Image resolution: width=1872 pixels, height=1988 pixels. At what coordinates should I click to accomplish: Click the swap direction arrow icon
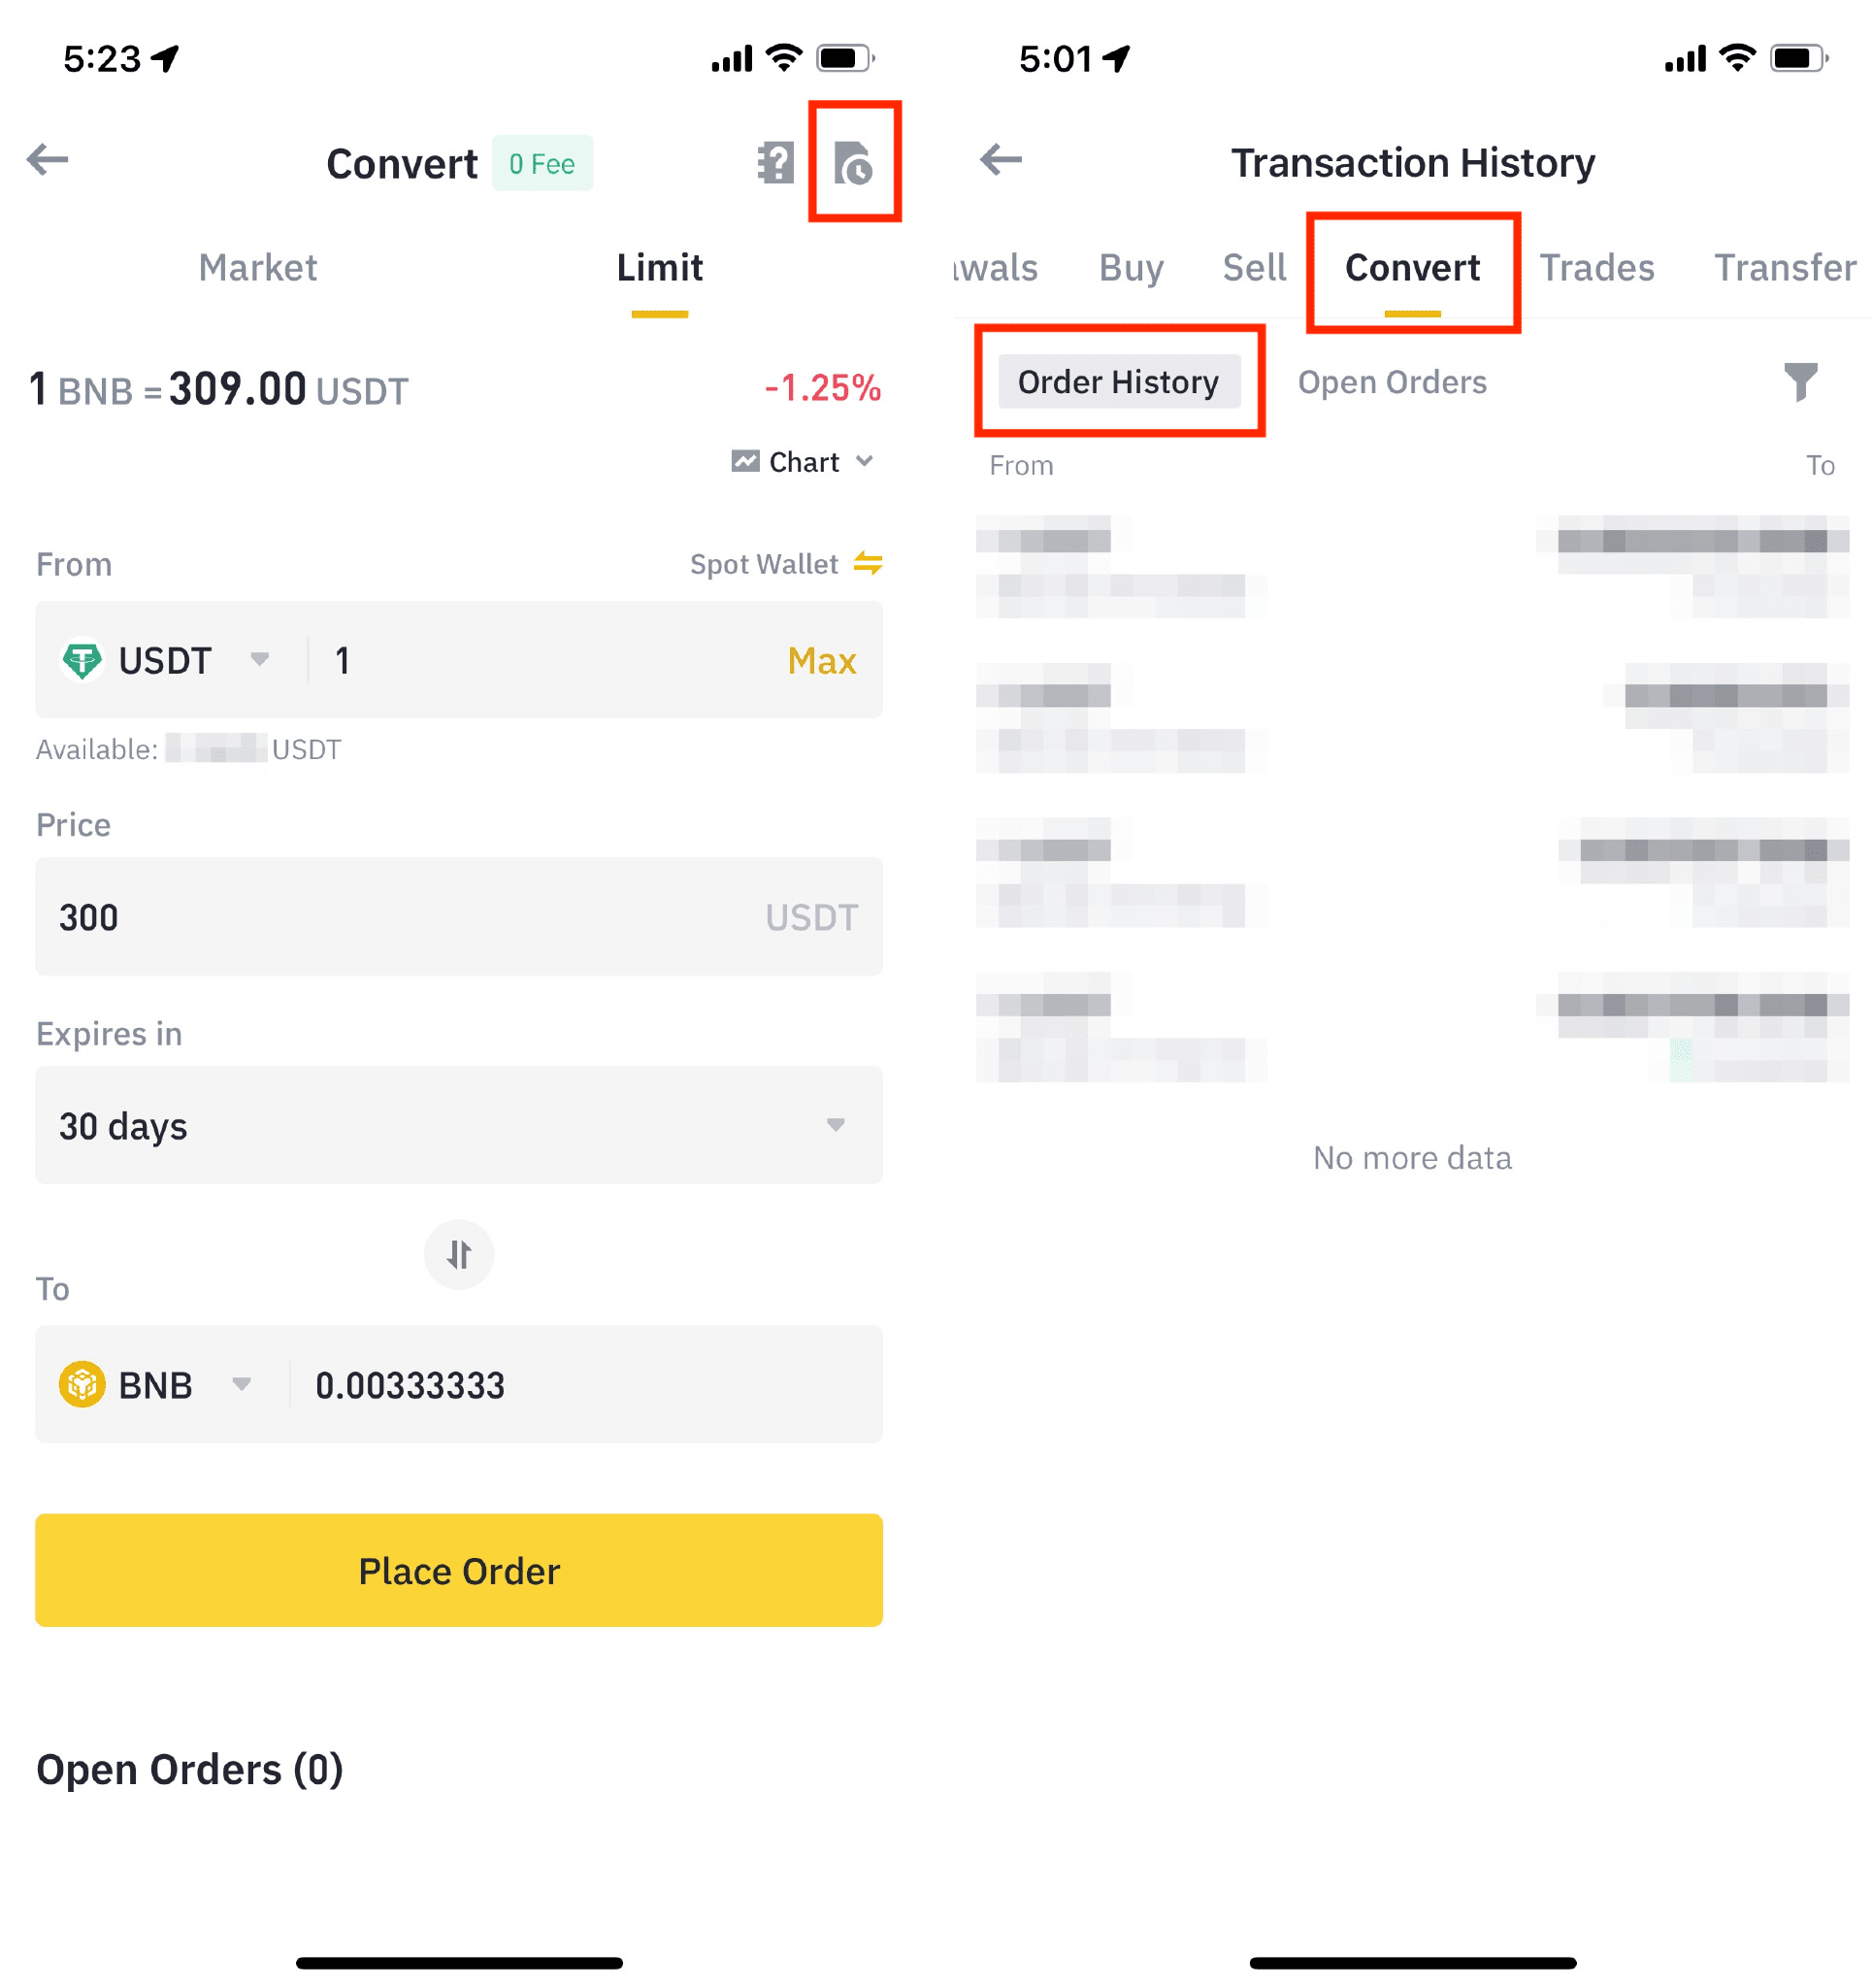[459, 1252]
